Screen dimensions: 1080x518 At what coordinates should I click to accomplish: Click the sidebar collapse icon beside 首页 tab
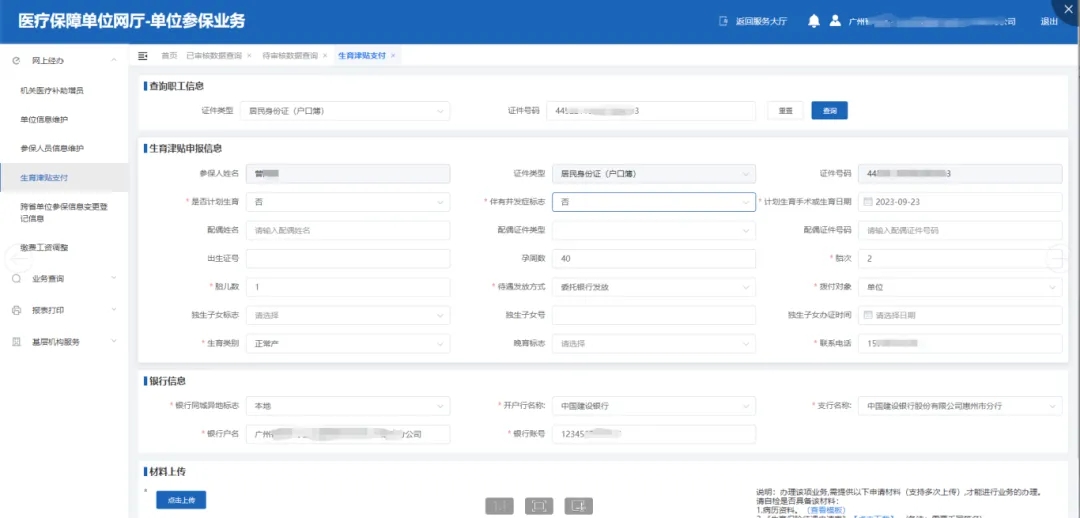coord(143,55)
